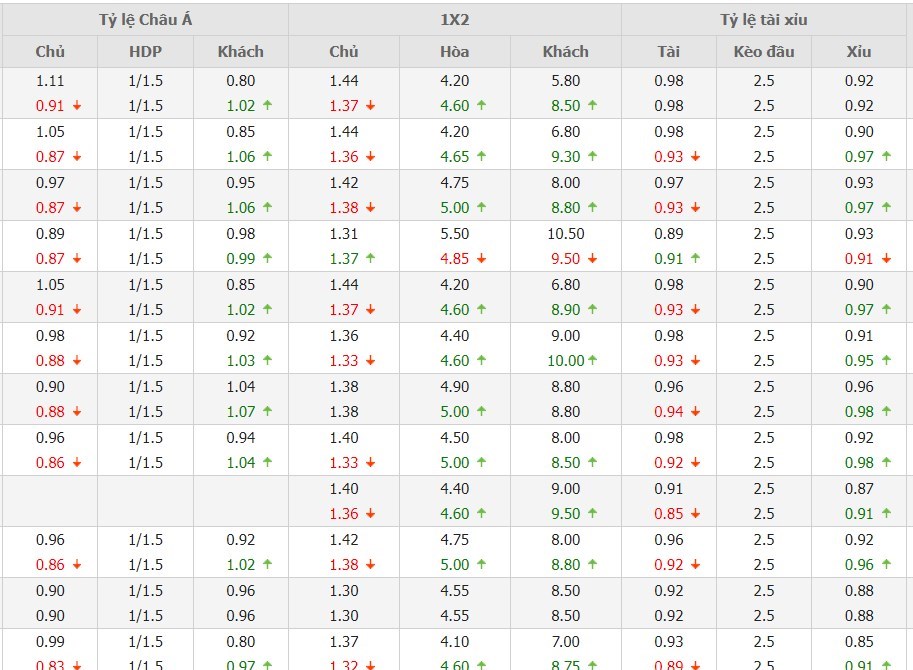Viewport: 913px width, 670px height.
Task: Click the red down arrow beside 4.85
Action: [481, 259]
